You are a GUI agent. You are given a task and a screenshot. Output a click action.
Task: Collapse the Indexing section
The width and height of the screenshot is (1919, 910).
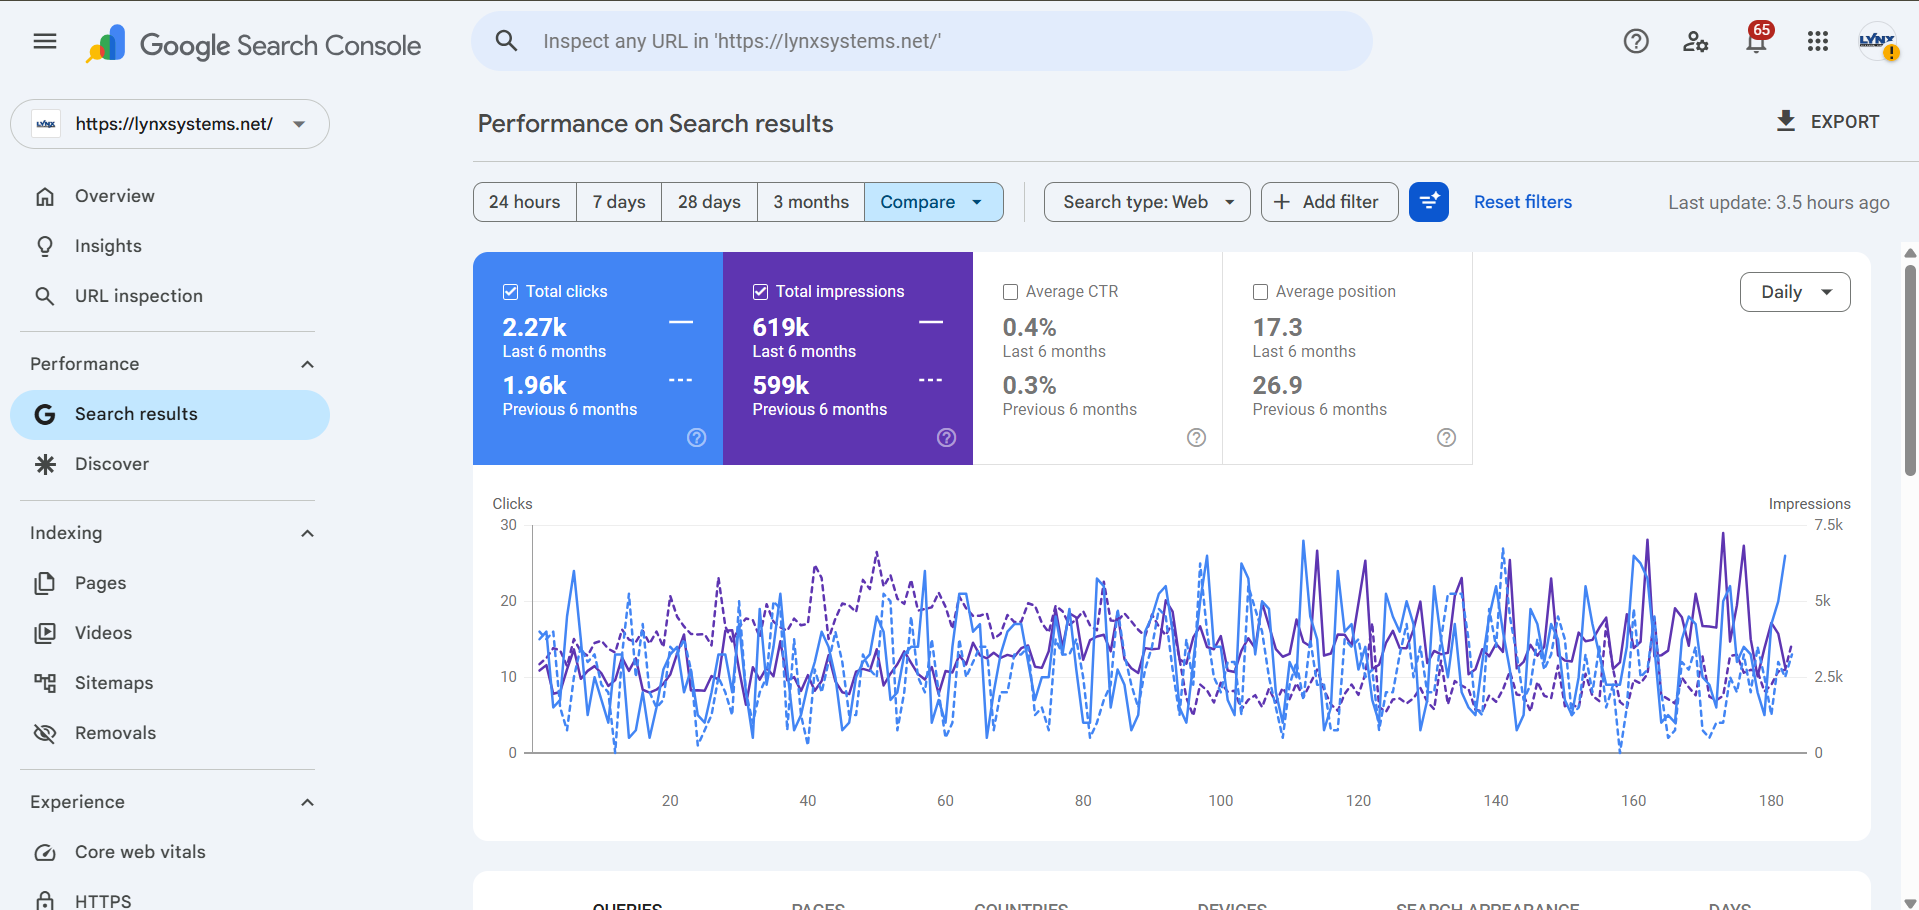point(308,533)
